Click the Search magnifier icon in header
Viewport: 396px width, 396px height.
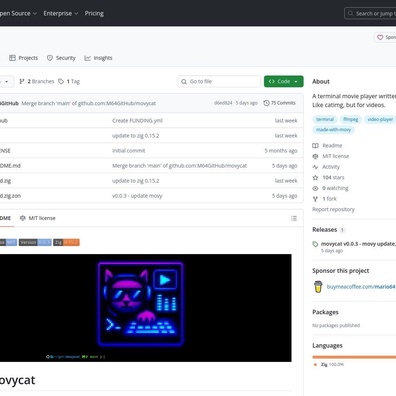(x=350, y=13)
